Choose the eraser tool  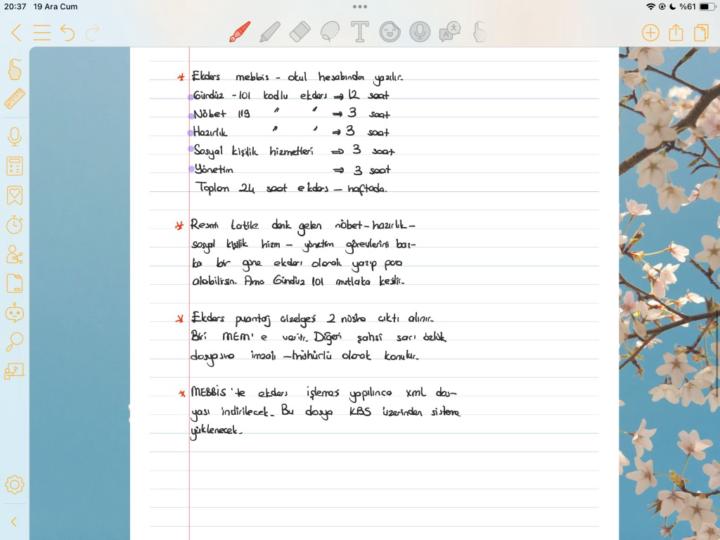(x=300, y=32)
